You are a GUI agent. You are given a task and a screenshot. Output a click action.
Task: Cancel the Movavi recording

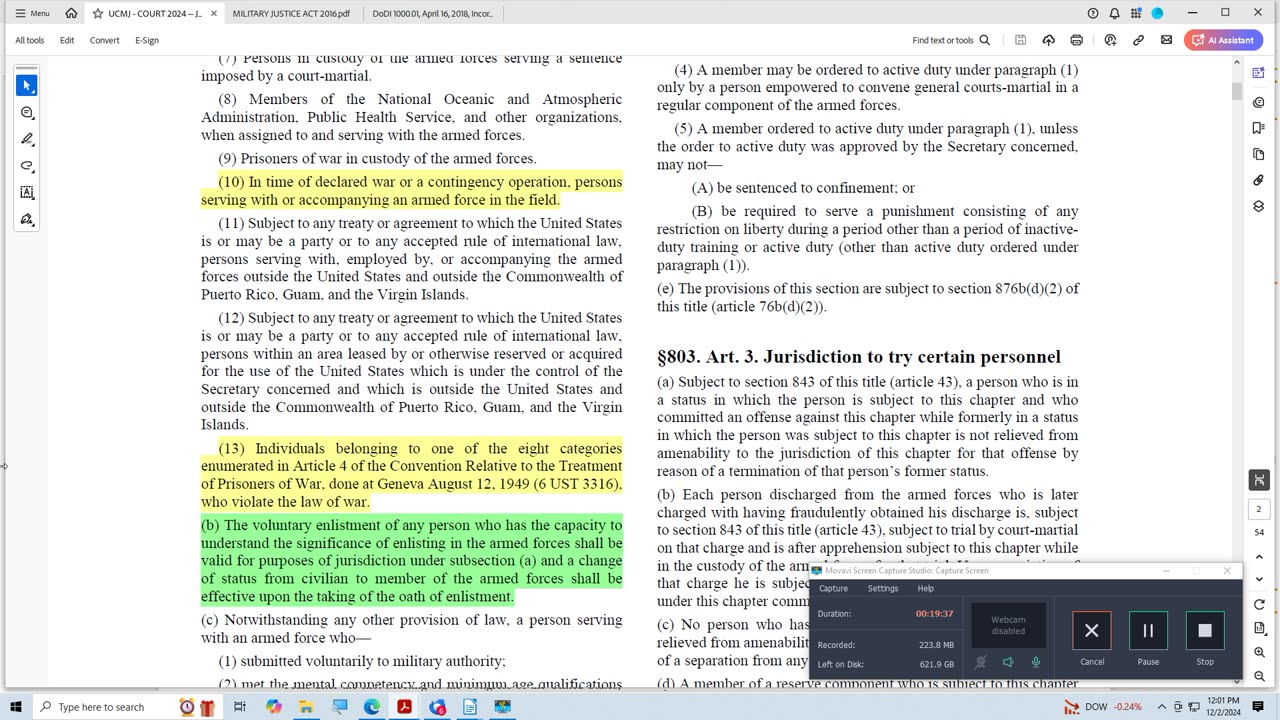(x=1092, y=631)
